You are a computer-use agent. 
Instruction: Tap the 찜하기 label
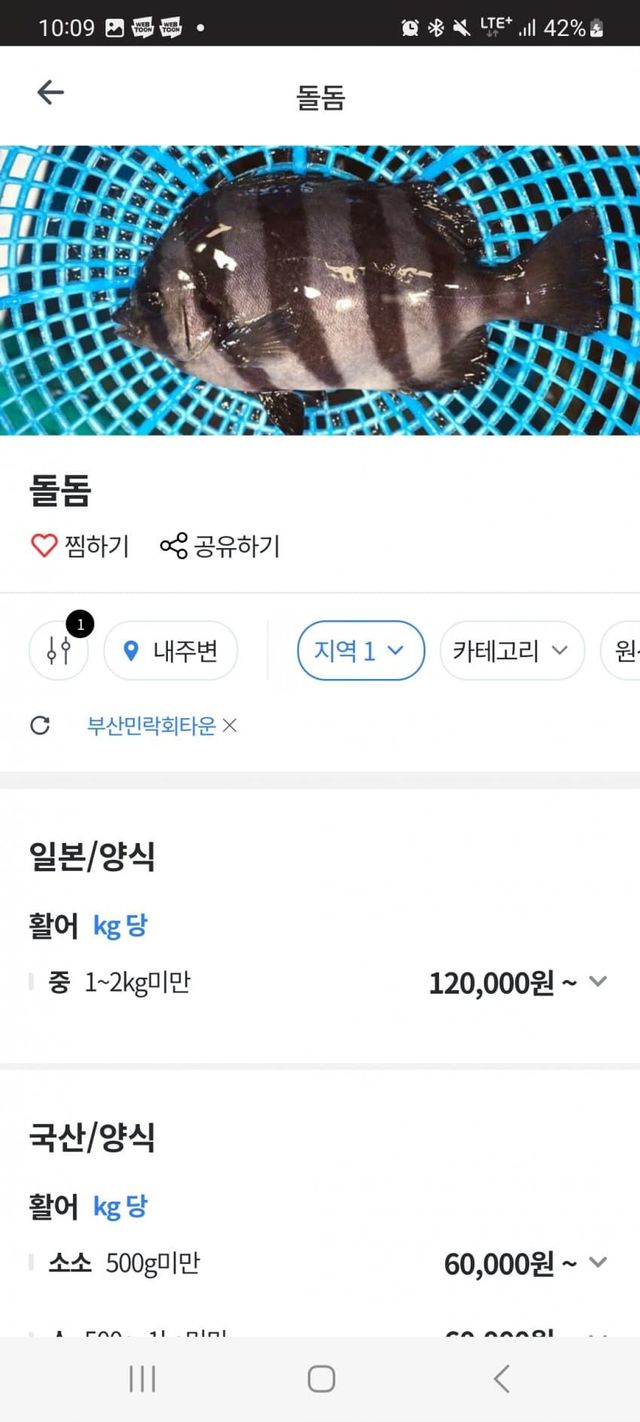coord(97,546)
